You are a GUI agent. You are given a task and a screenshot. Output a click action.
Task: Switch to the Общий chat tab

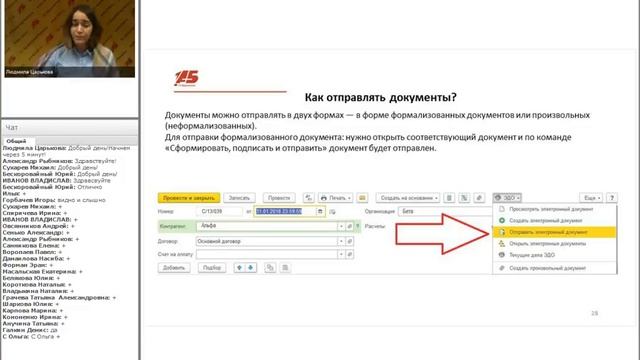pyautogui.click(x=16, y=141)
